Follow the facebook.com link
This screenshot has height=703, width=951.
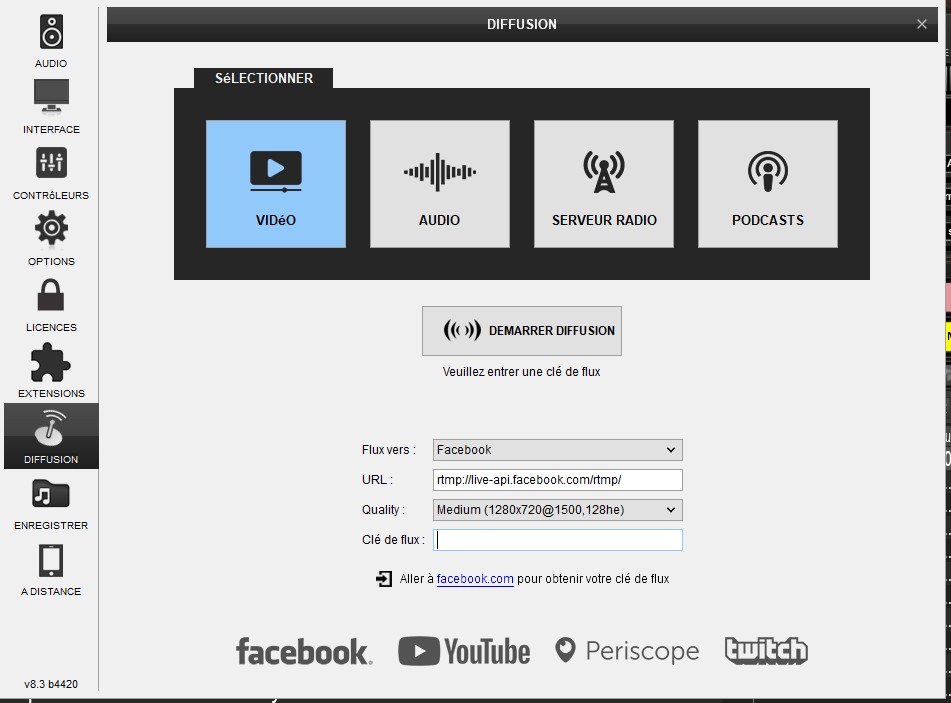tap(475, 579)
